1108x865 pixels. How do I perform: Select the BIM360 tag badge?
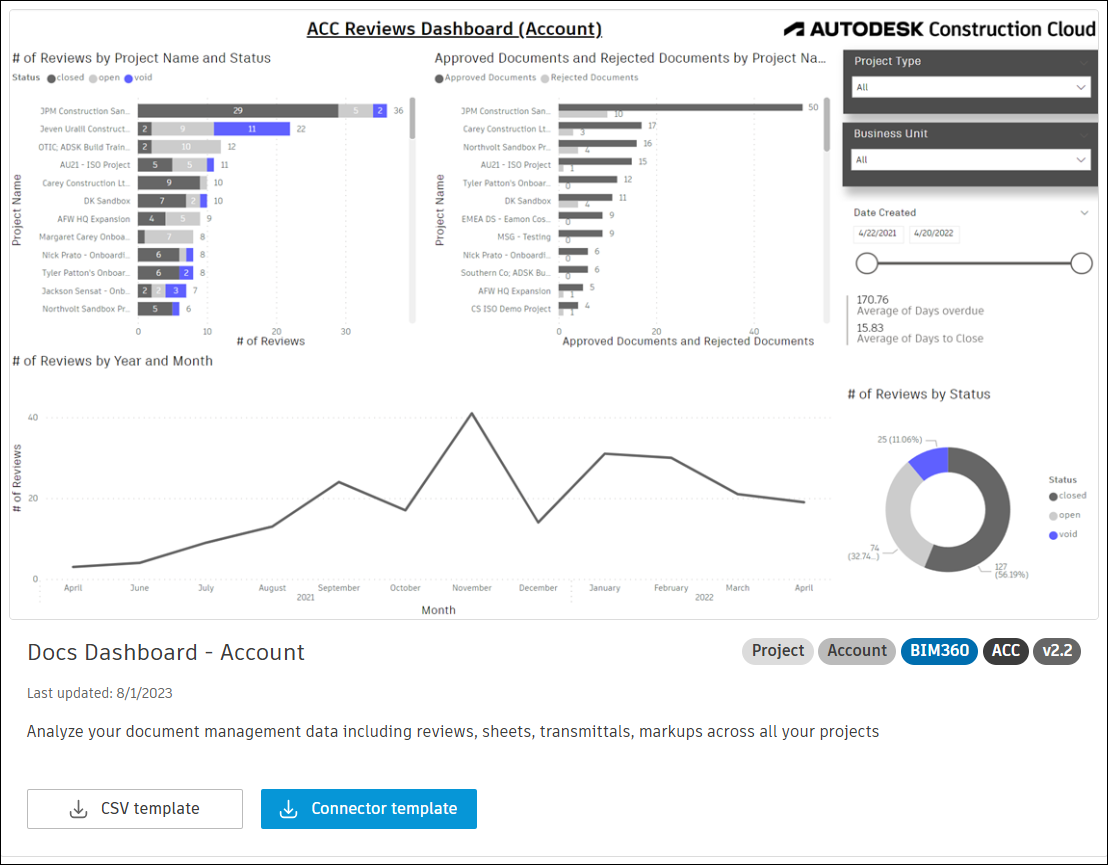(939, 651)
